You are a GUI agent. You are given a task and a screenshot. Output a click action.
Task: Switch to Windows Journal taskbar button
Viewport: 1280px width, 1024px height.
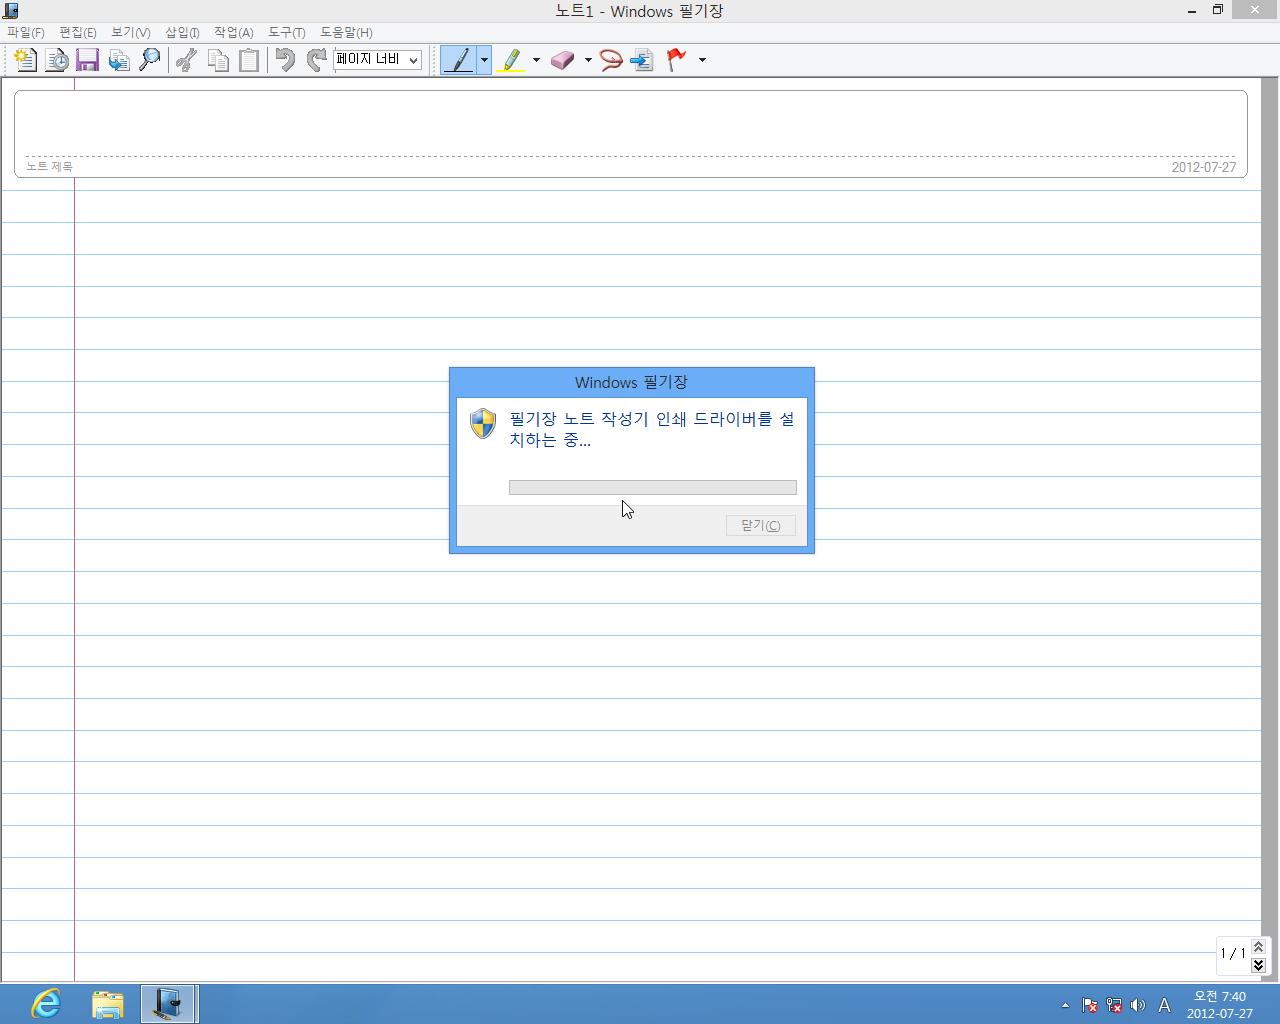168,1003
